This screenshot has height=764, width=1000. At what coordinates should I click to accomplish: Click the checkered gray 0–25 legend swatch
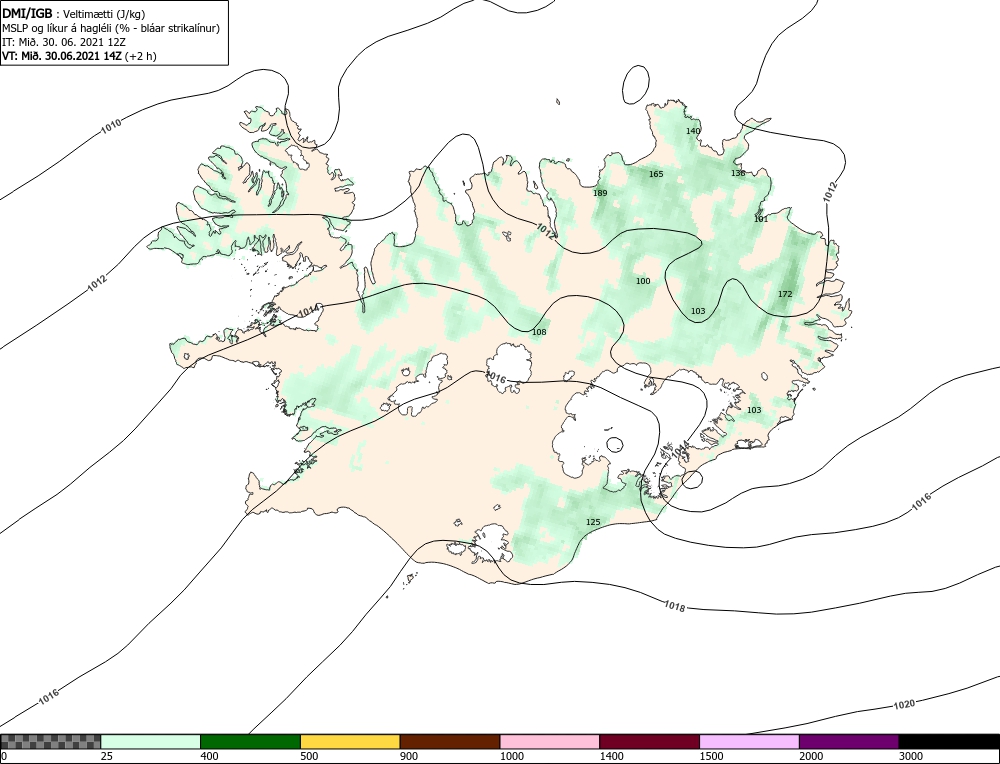[50, 742]
